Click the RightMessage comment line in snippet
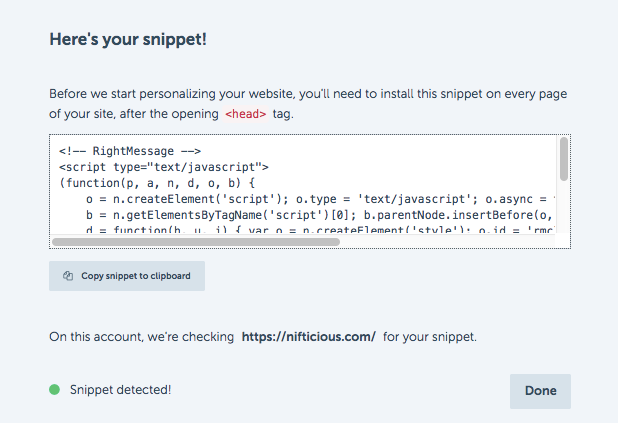The width and height of the screenshot is (618, 423). [130, 151]
